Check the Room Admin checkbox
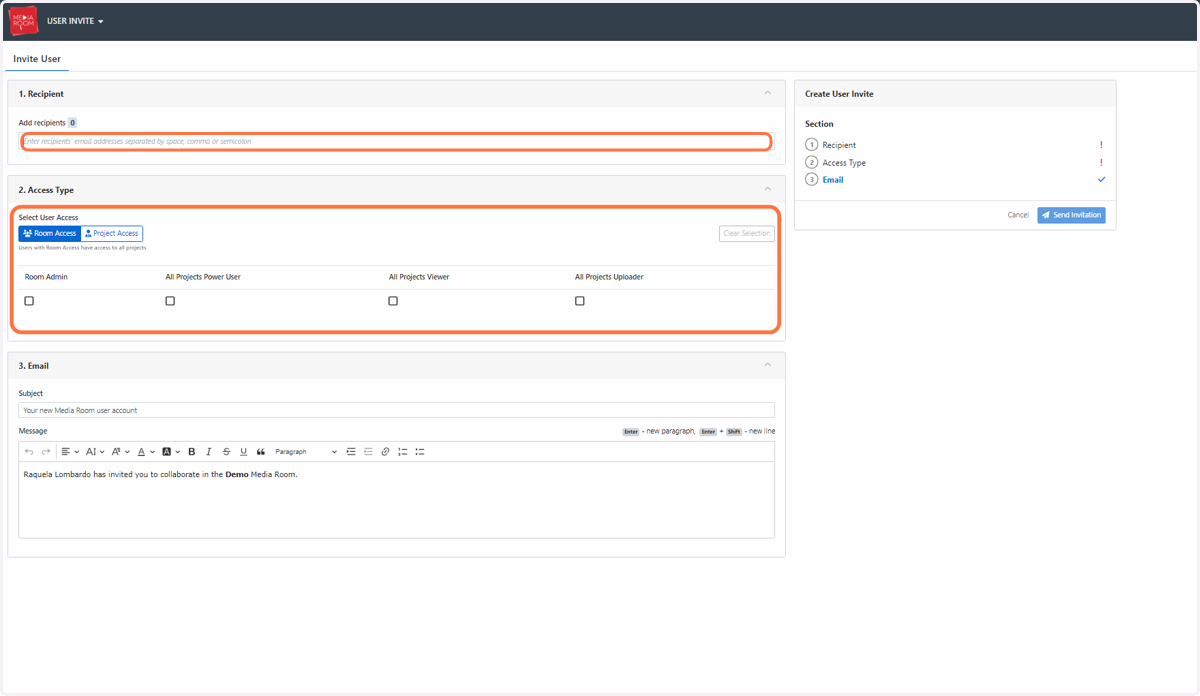 coord(29,301)
